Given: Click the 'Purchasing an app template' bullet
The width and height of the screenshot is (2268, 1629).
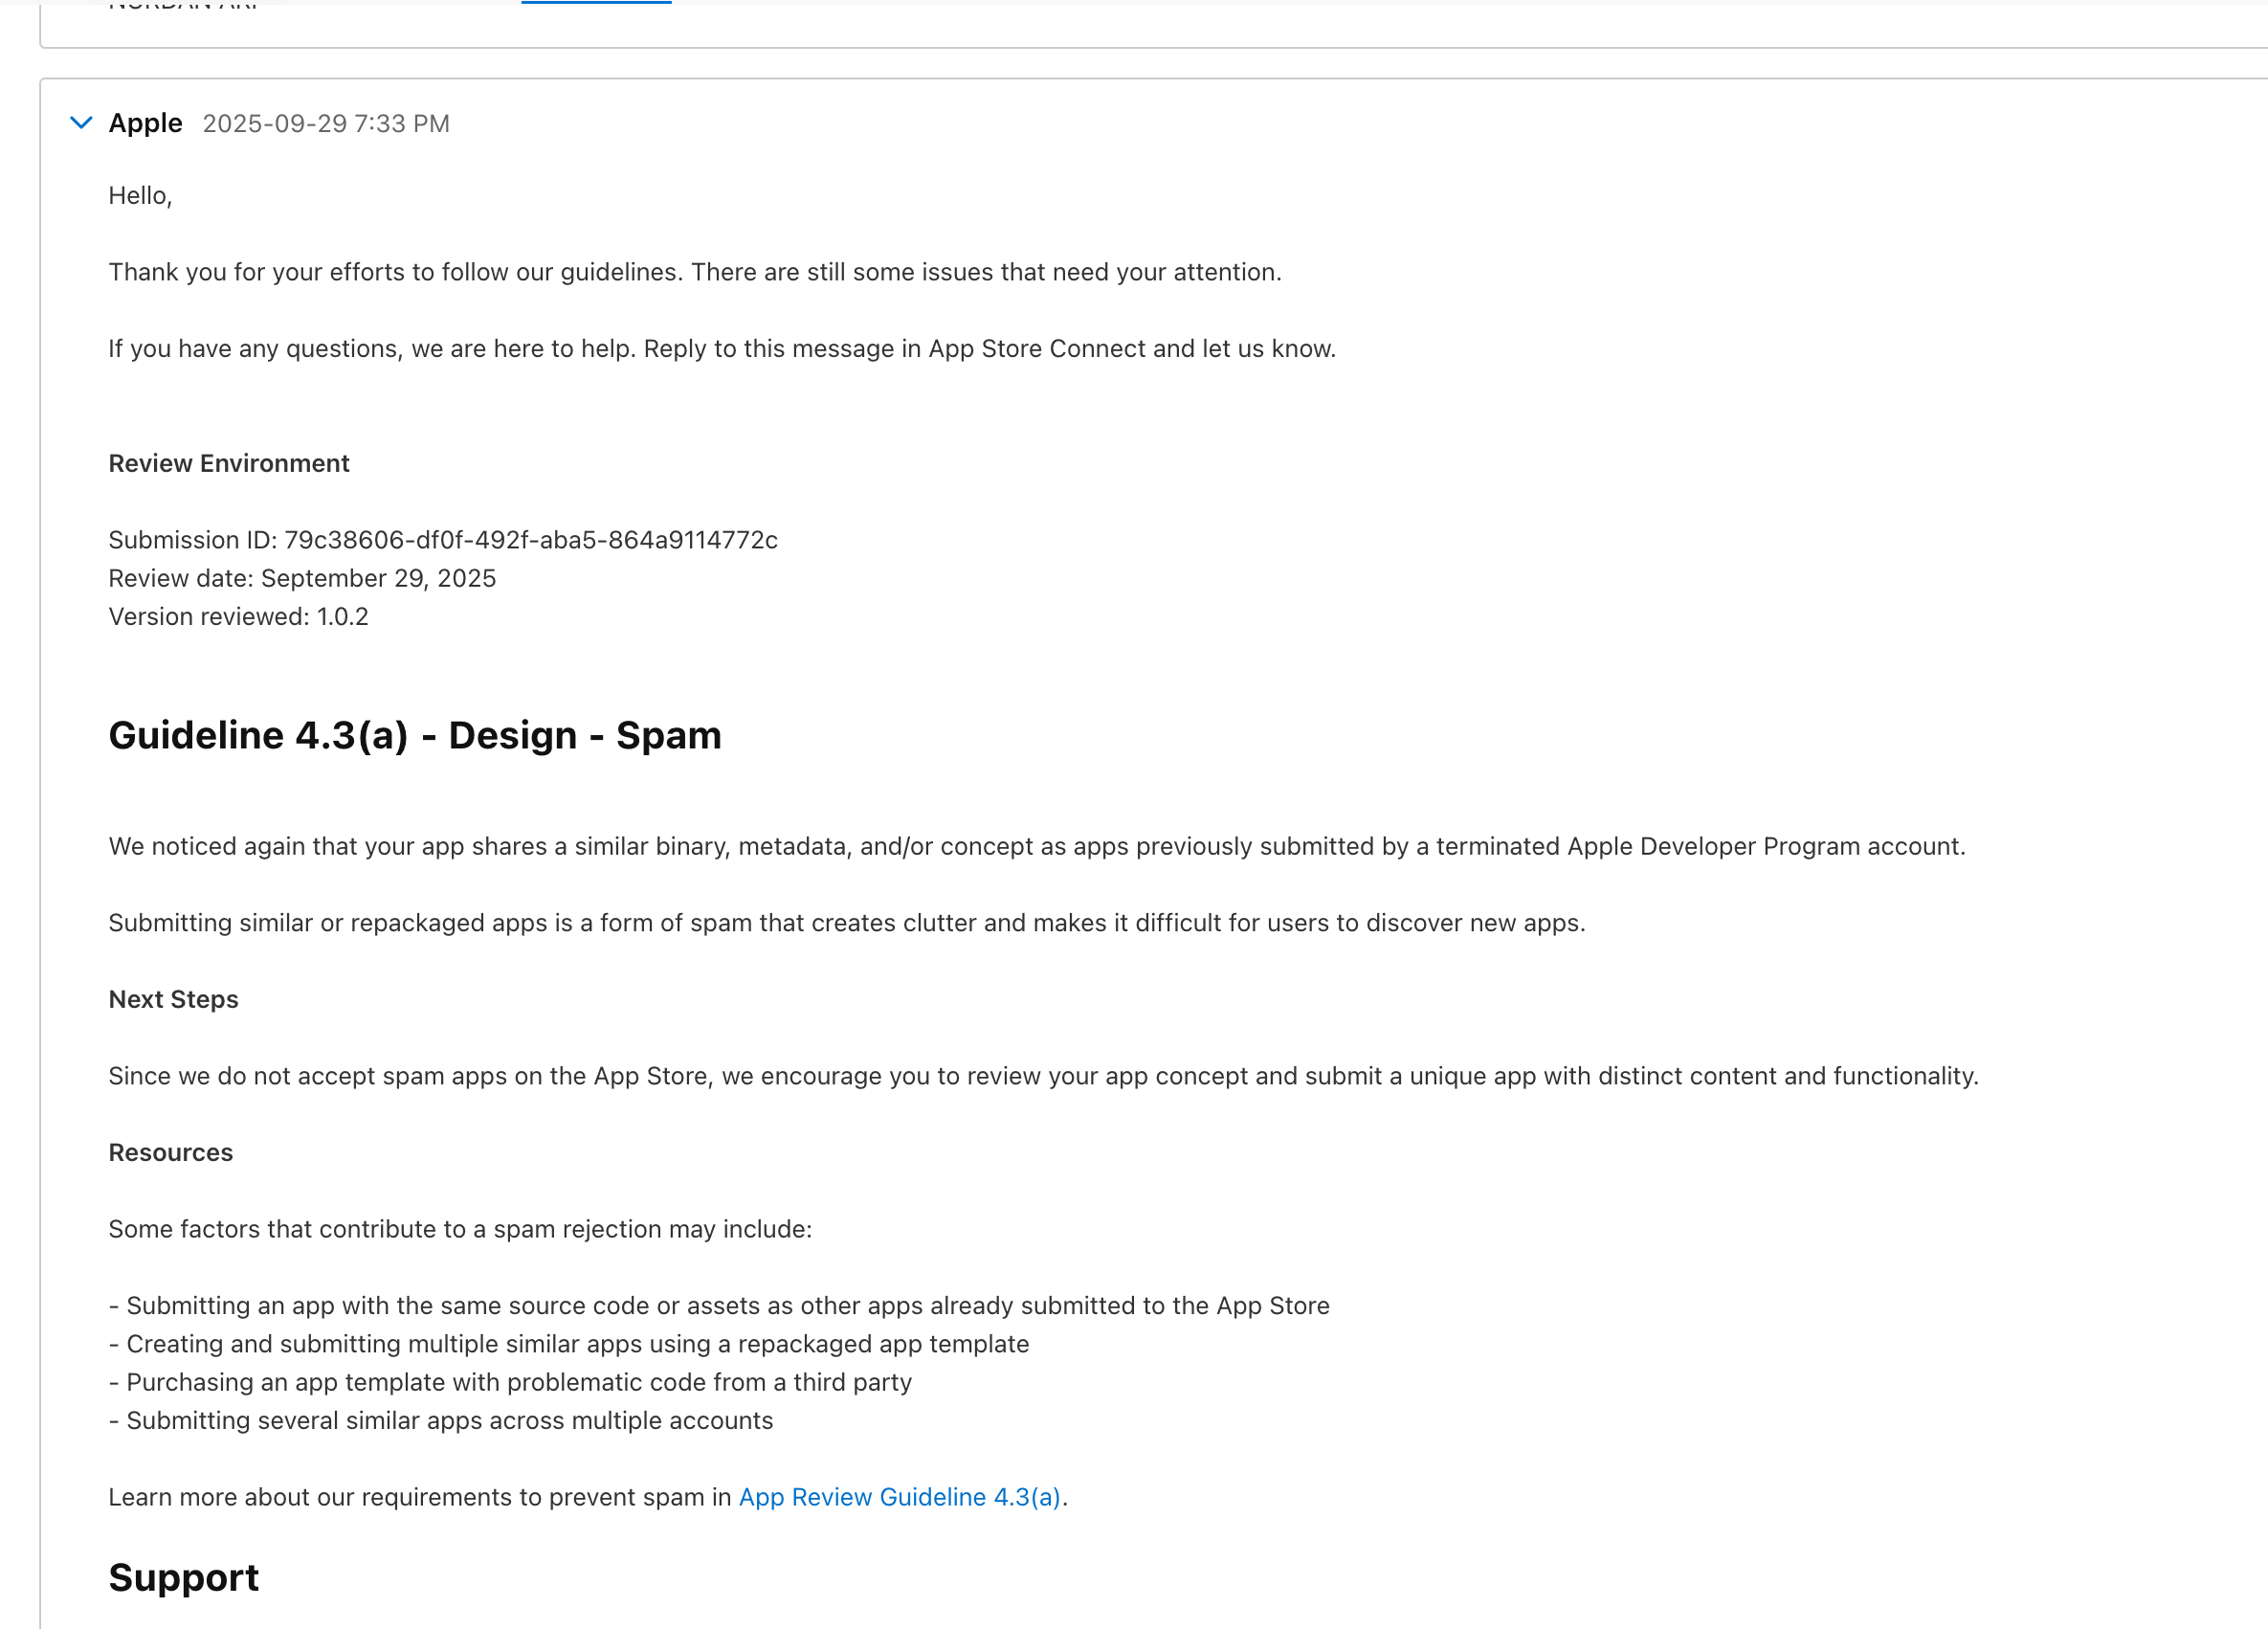Looking at the screenshot, I should [510, 1382].
